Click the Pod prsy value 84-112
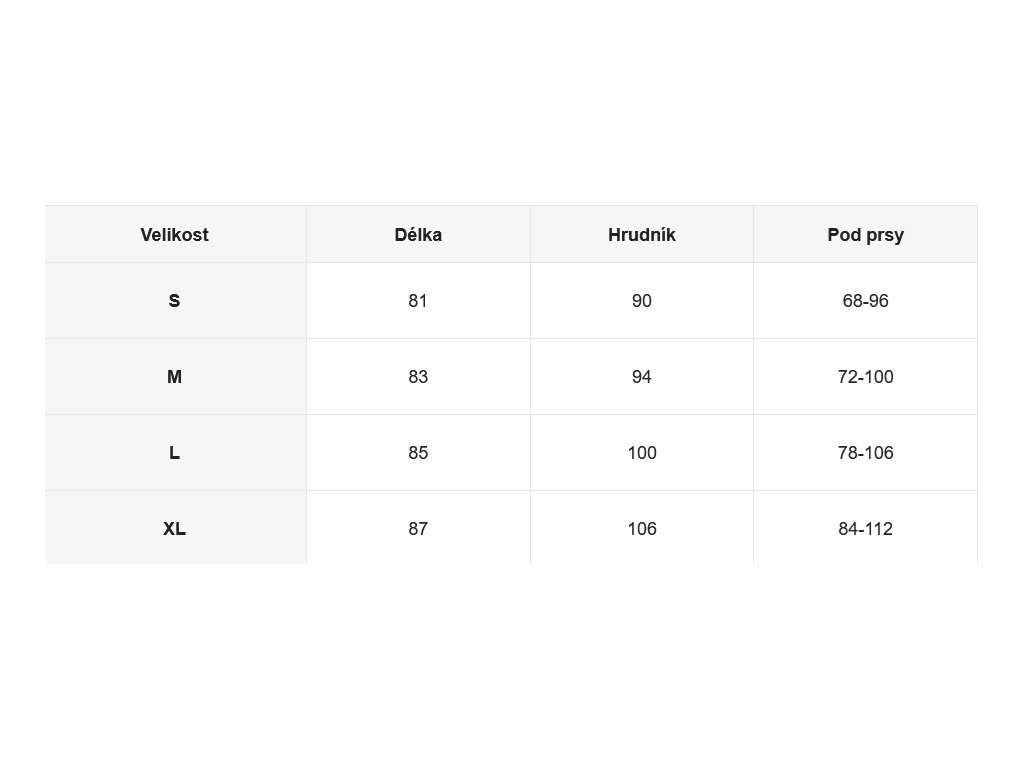Screen dimensions: 1024x768 point(865,529)
